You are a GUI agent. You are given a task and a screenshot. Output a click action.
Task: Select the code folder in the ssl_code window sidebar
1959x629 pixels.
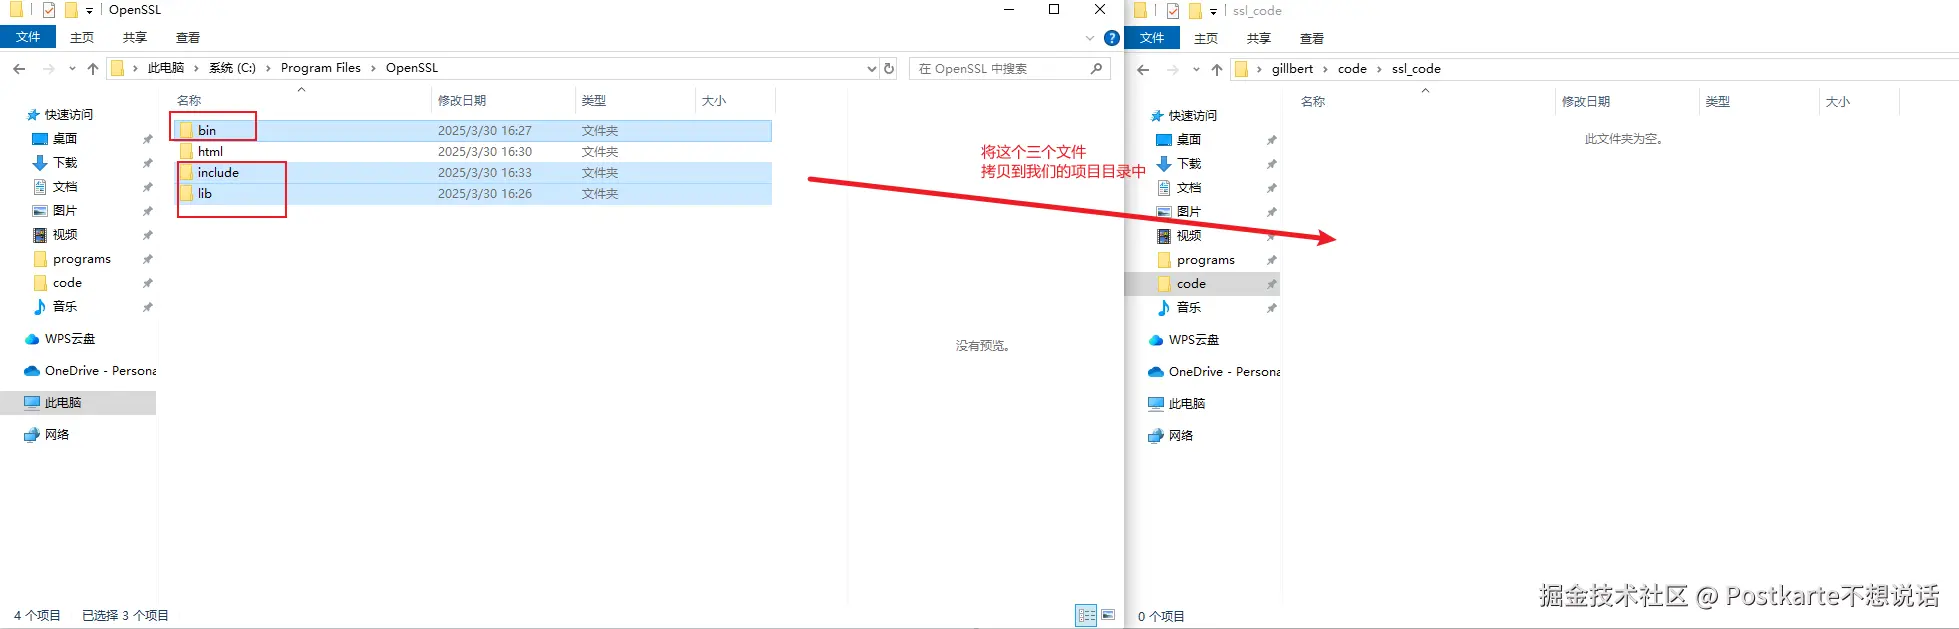click(1202, 284)
